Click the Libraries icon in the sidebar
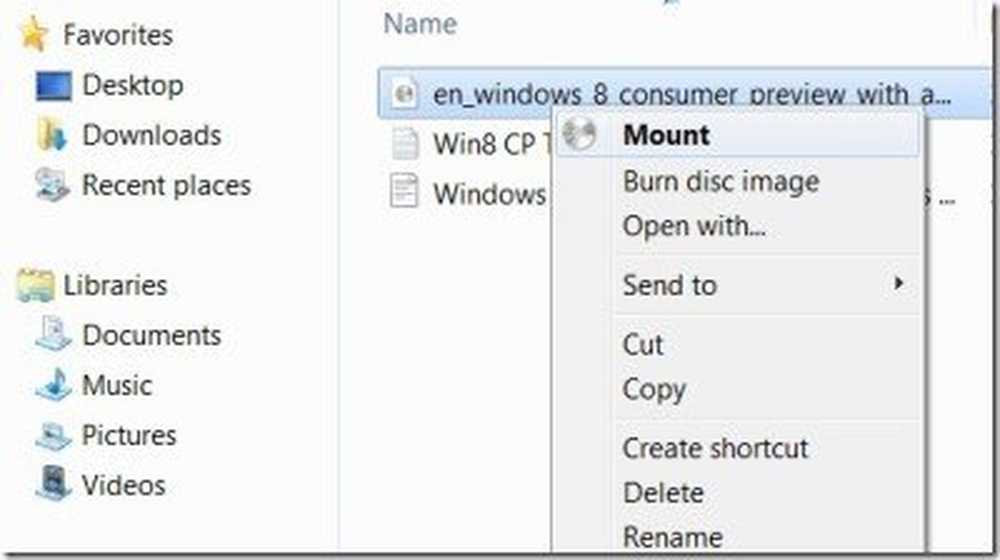The width and height of the screenshot is (1000, 560). tap(36, 286)
